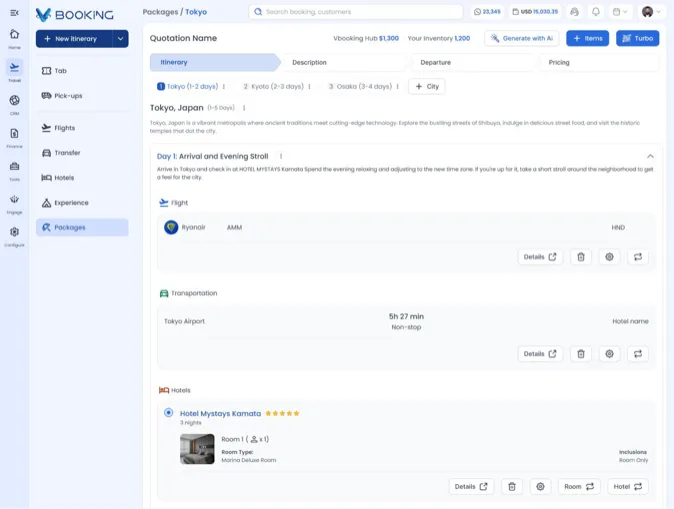
Task: Open Packages in the side menu
Action: [x=82, y=227]
